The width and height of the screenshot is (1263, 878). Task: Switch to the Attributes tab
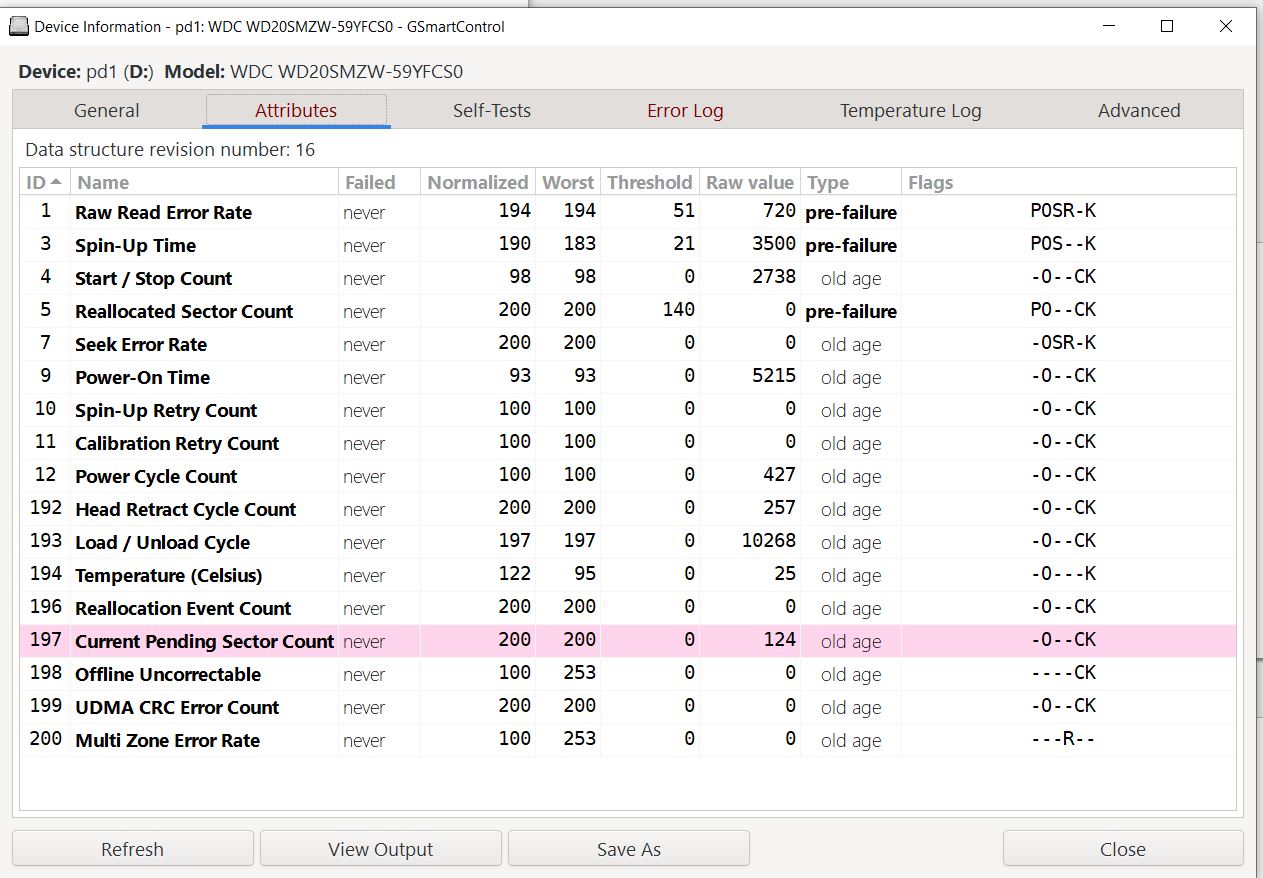tap(296, 111)
